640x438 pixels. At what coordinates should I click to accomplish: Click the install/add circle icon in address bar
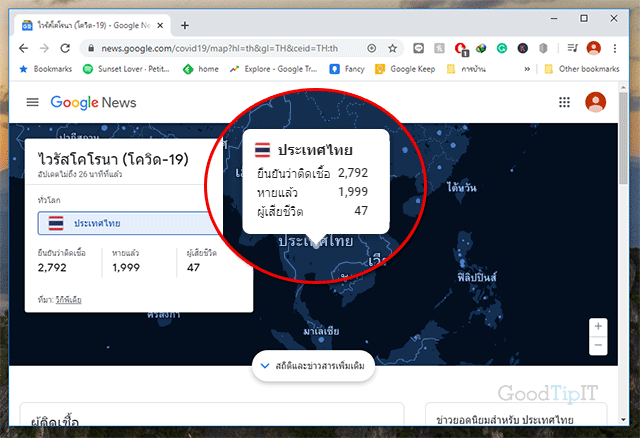click(x=371, y=49)
